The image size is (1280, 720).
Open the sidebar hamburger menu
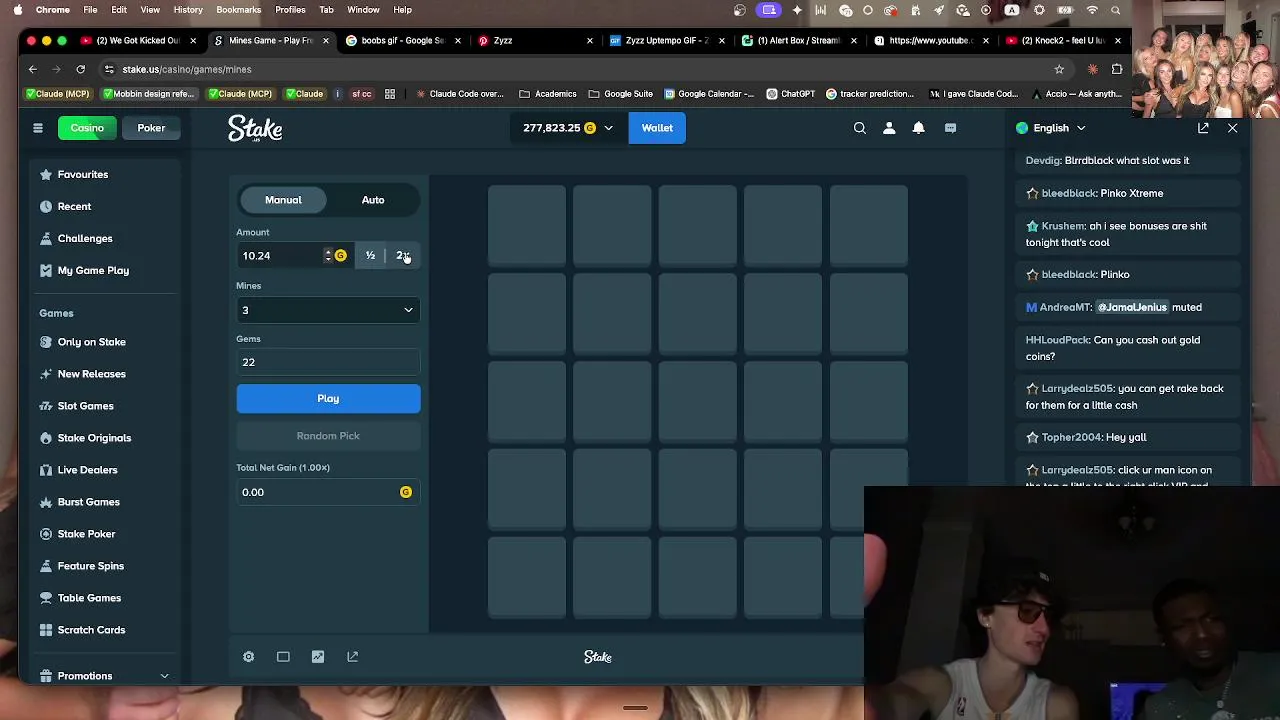click(38, 128)
